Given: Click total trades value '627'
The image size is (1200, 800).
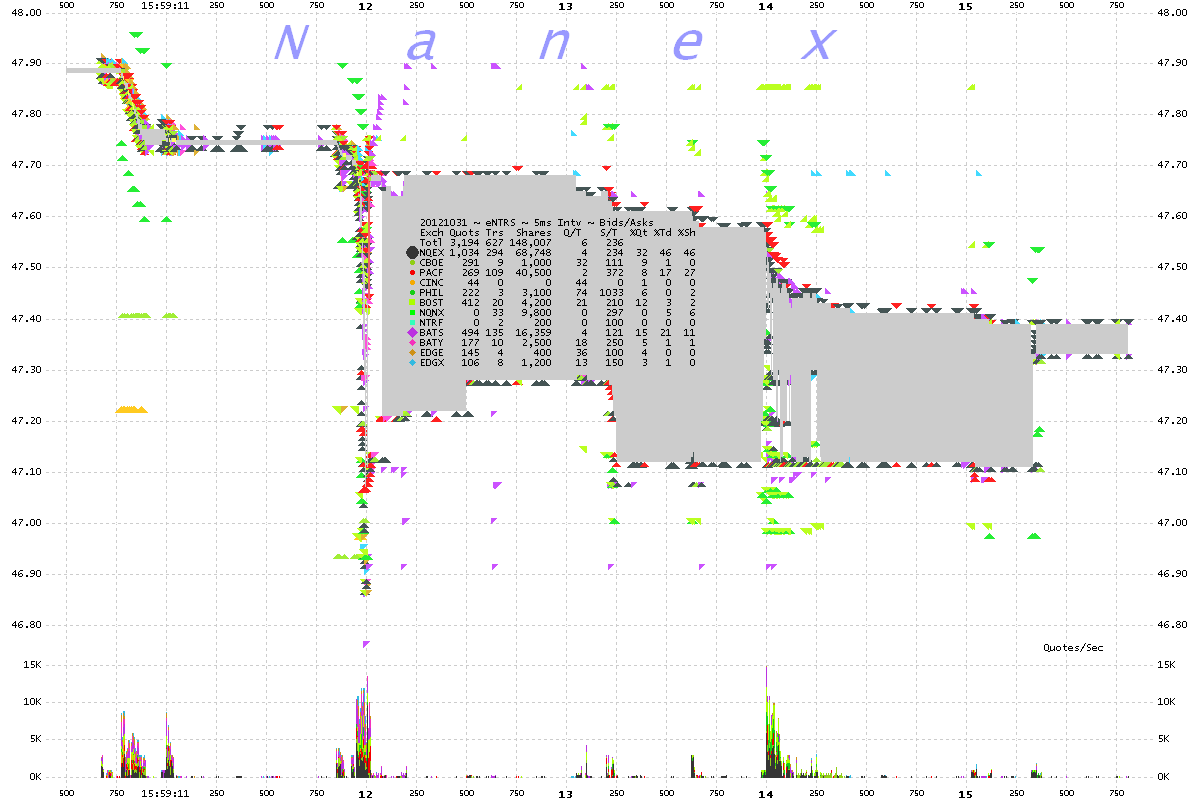Looking at the screenshot, I should (495, 242).
